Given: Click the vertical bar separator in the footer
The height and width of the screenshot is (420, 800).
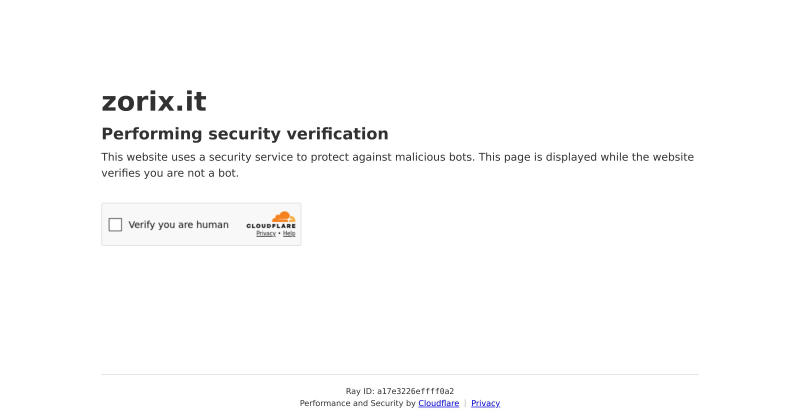Looking at the screenshot, I should coord(465,403).
